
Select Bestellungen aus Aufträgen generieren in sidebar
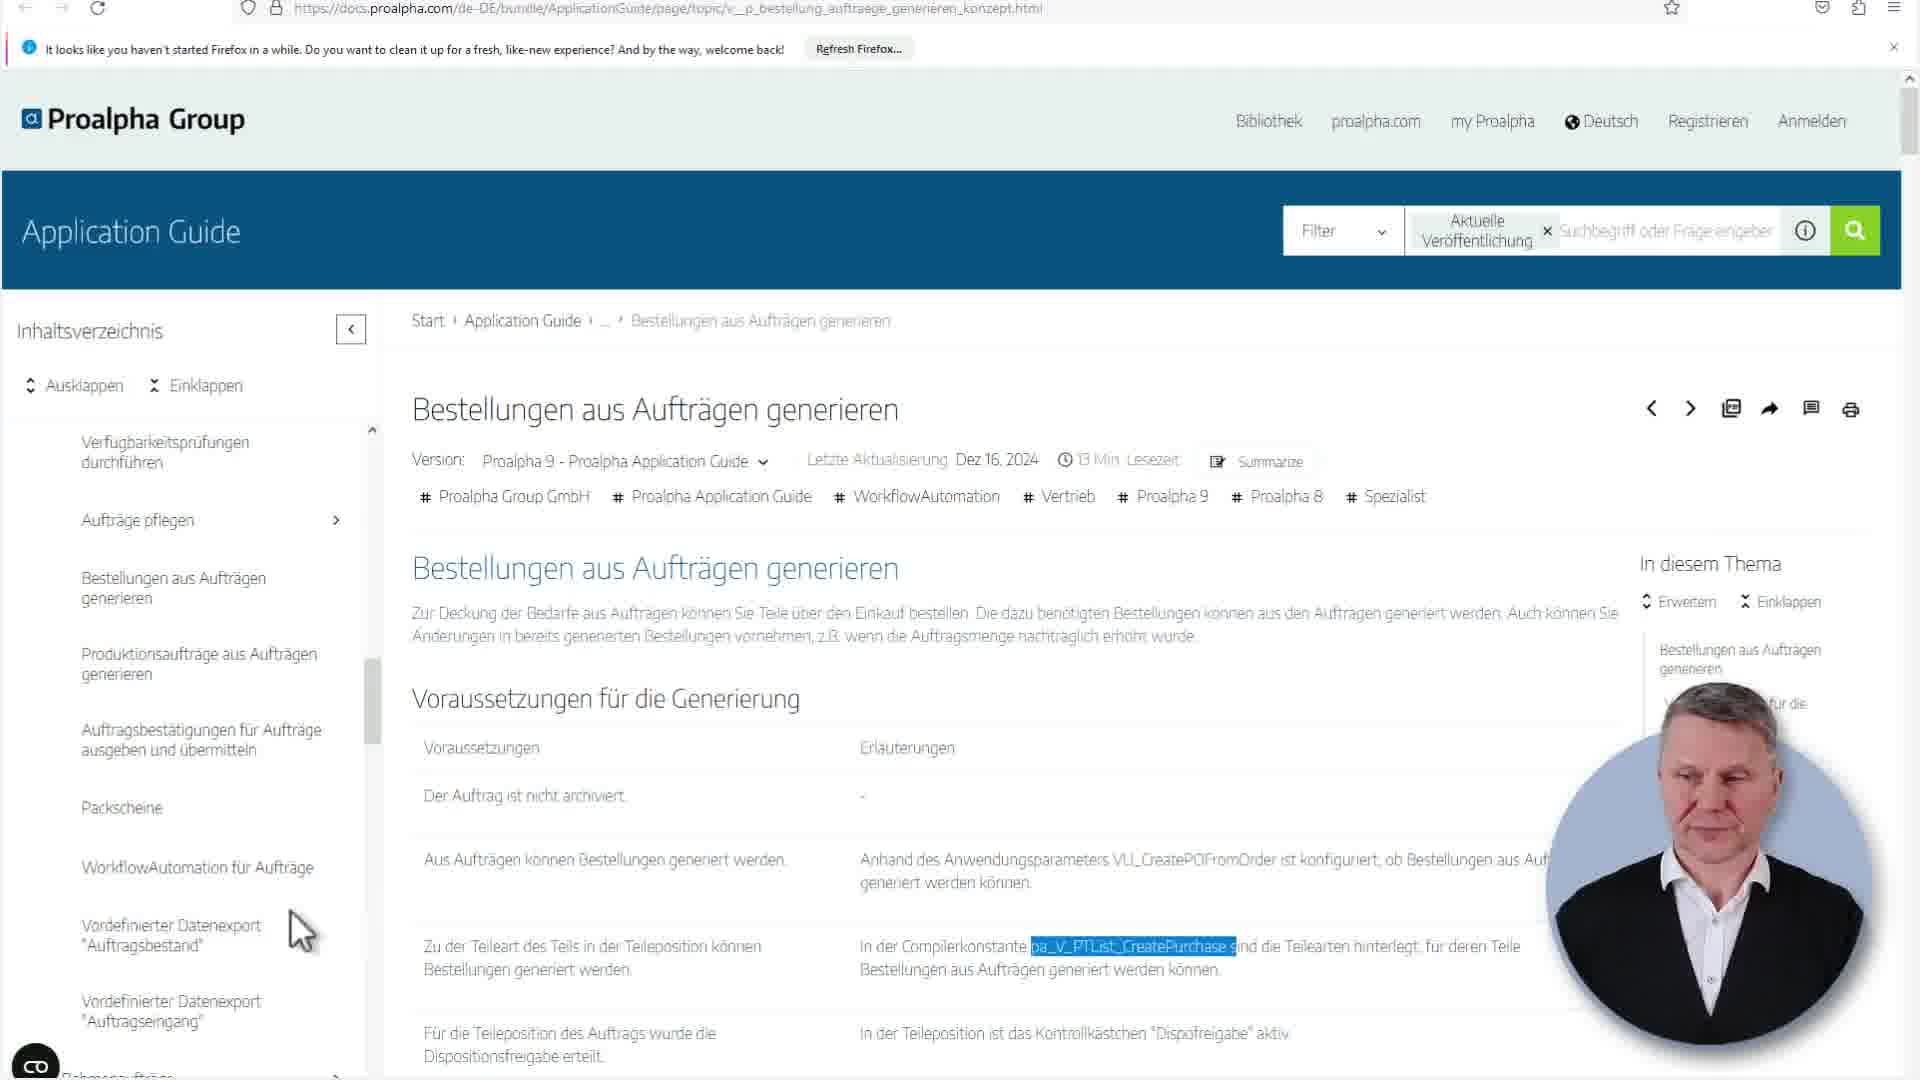tap(173, 588)
